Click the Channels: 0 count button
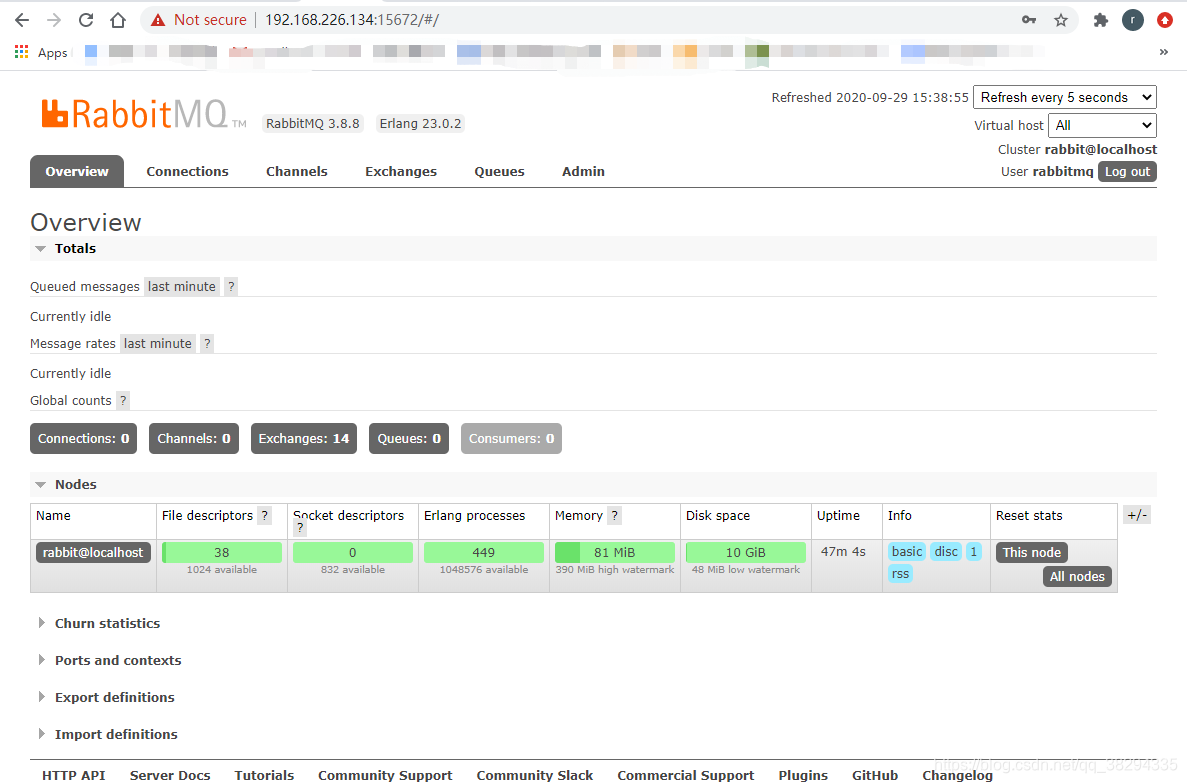Image resolution: width=1187 pixels, height=783 pixels. (194, 438)
